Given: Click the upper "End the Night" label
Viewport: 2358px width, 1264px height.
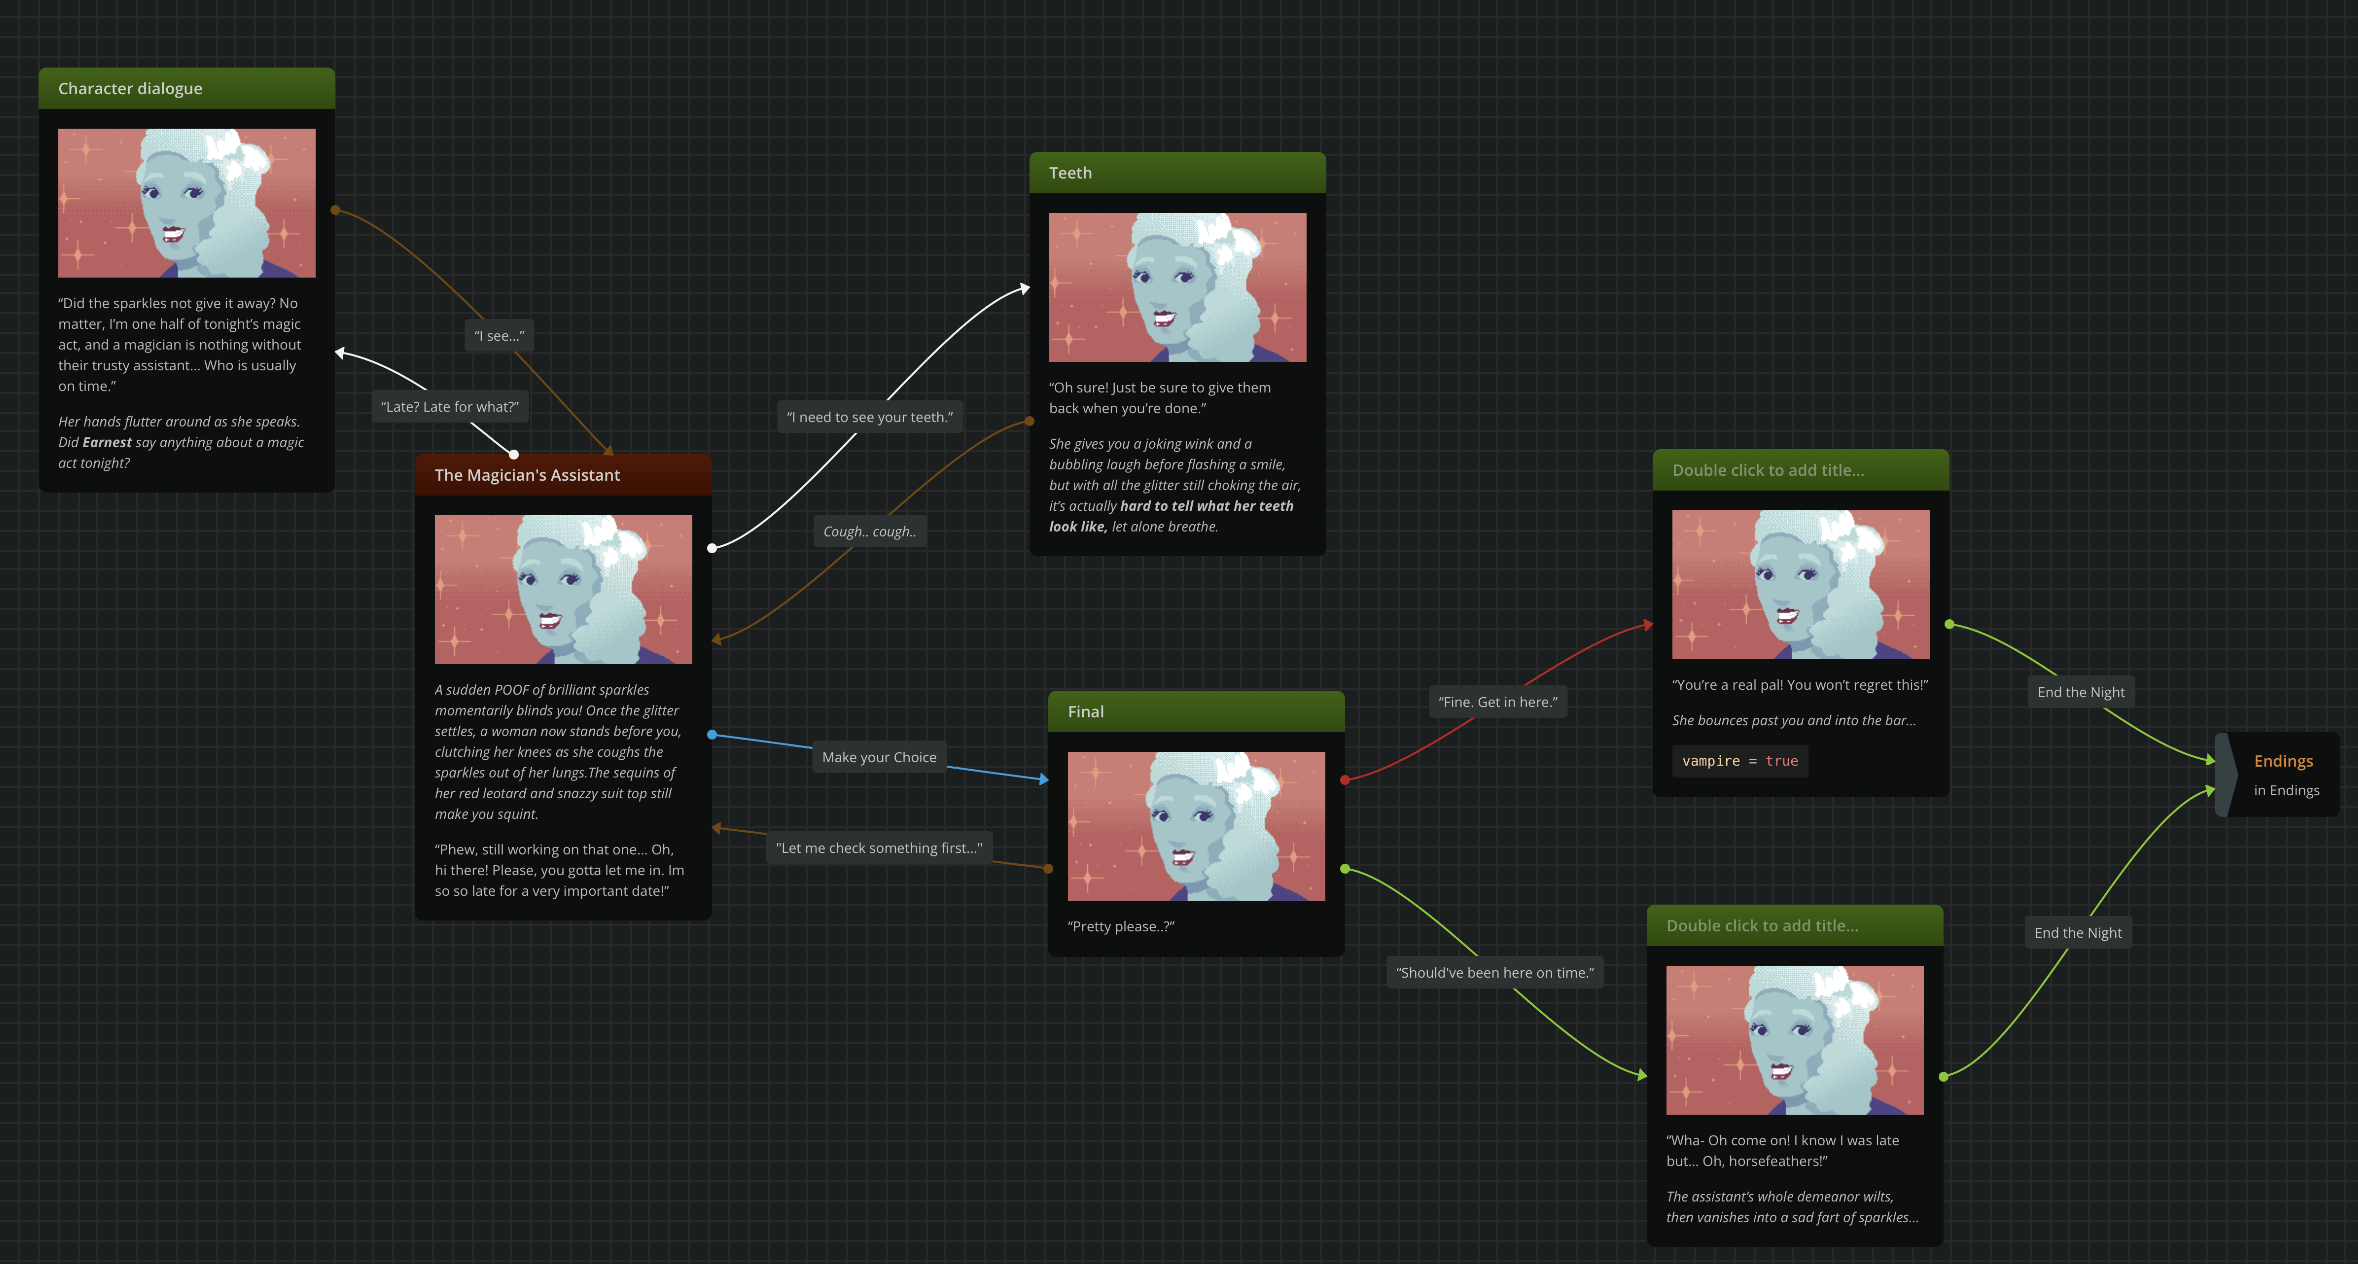Looking at the screenshot, I should pyautogui.click(x=2081, y=692).
